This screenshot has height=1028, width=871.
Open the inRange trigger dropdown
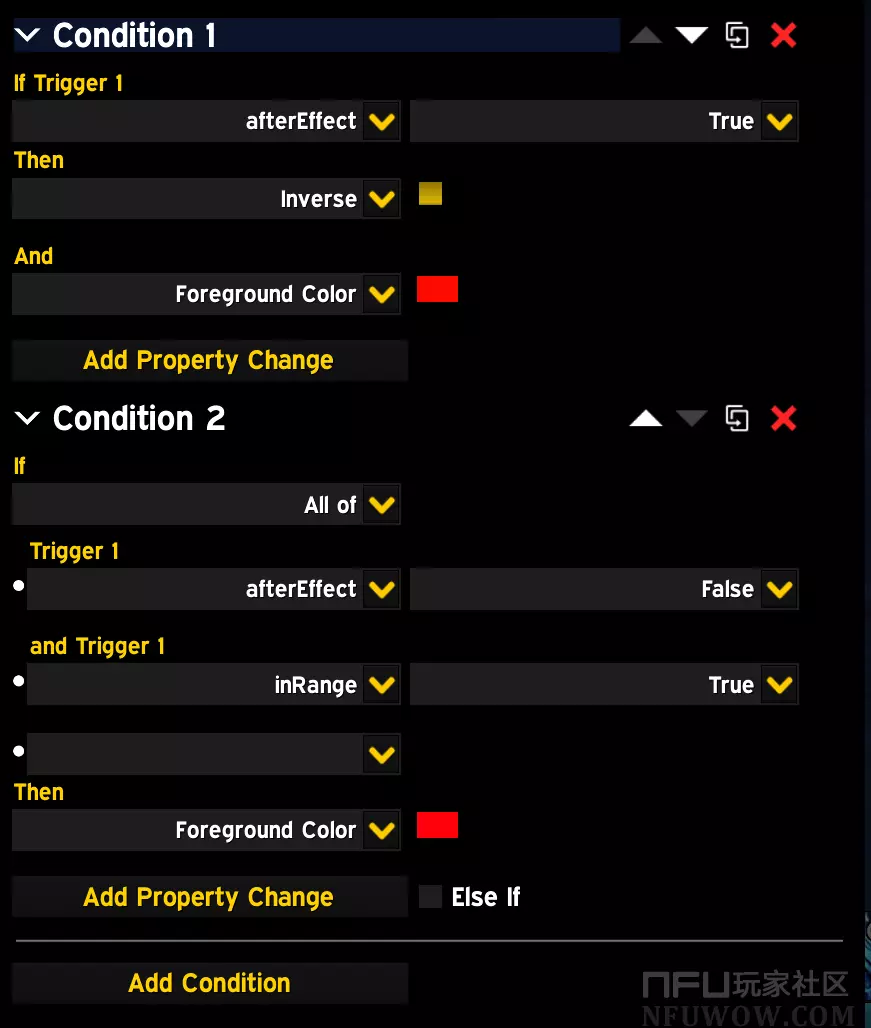(x=381, y=685)
